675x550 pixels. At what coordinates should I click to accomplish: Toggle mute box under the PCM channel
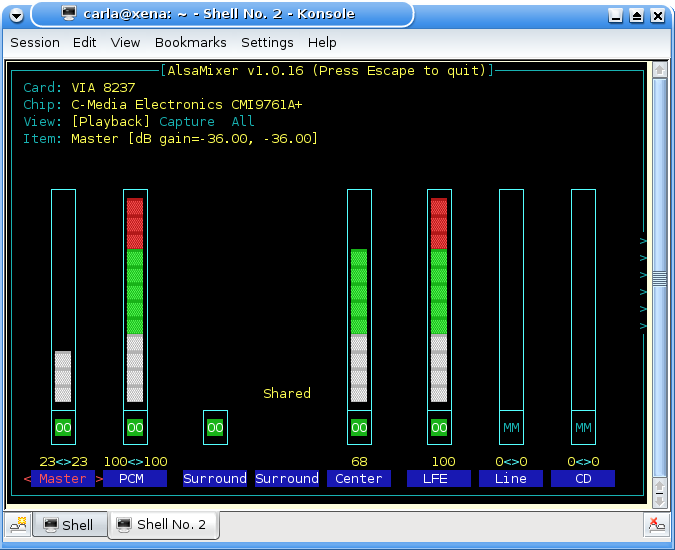(x=135, y=427)
